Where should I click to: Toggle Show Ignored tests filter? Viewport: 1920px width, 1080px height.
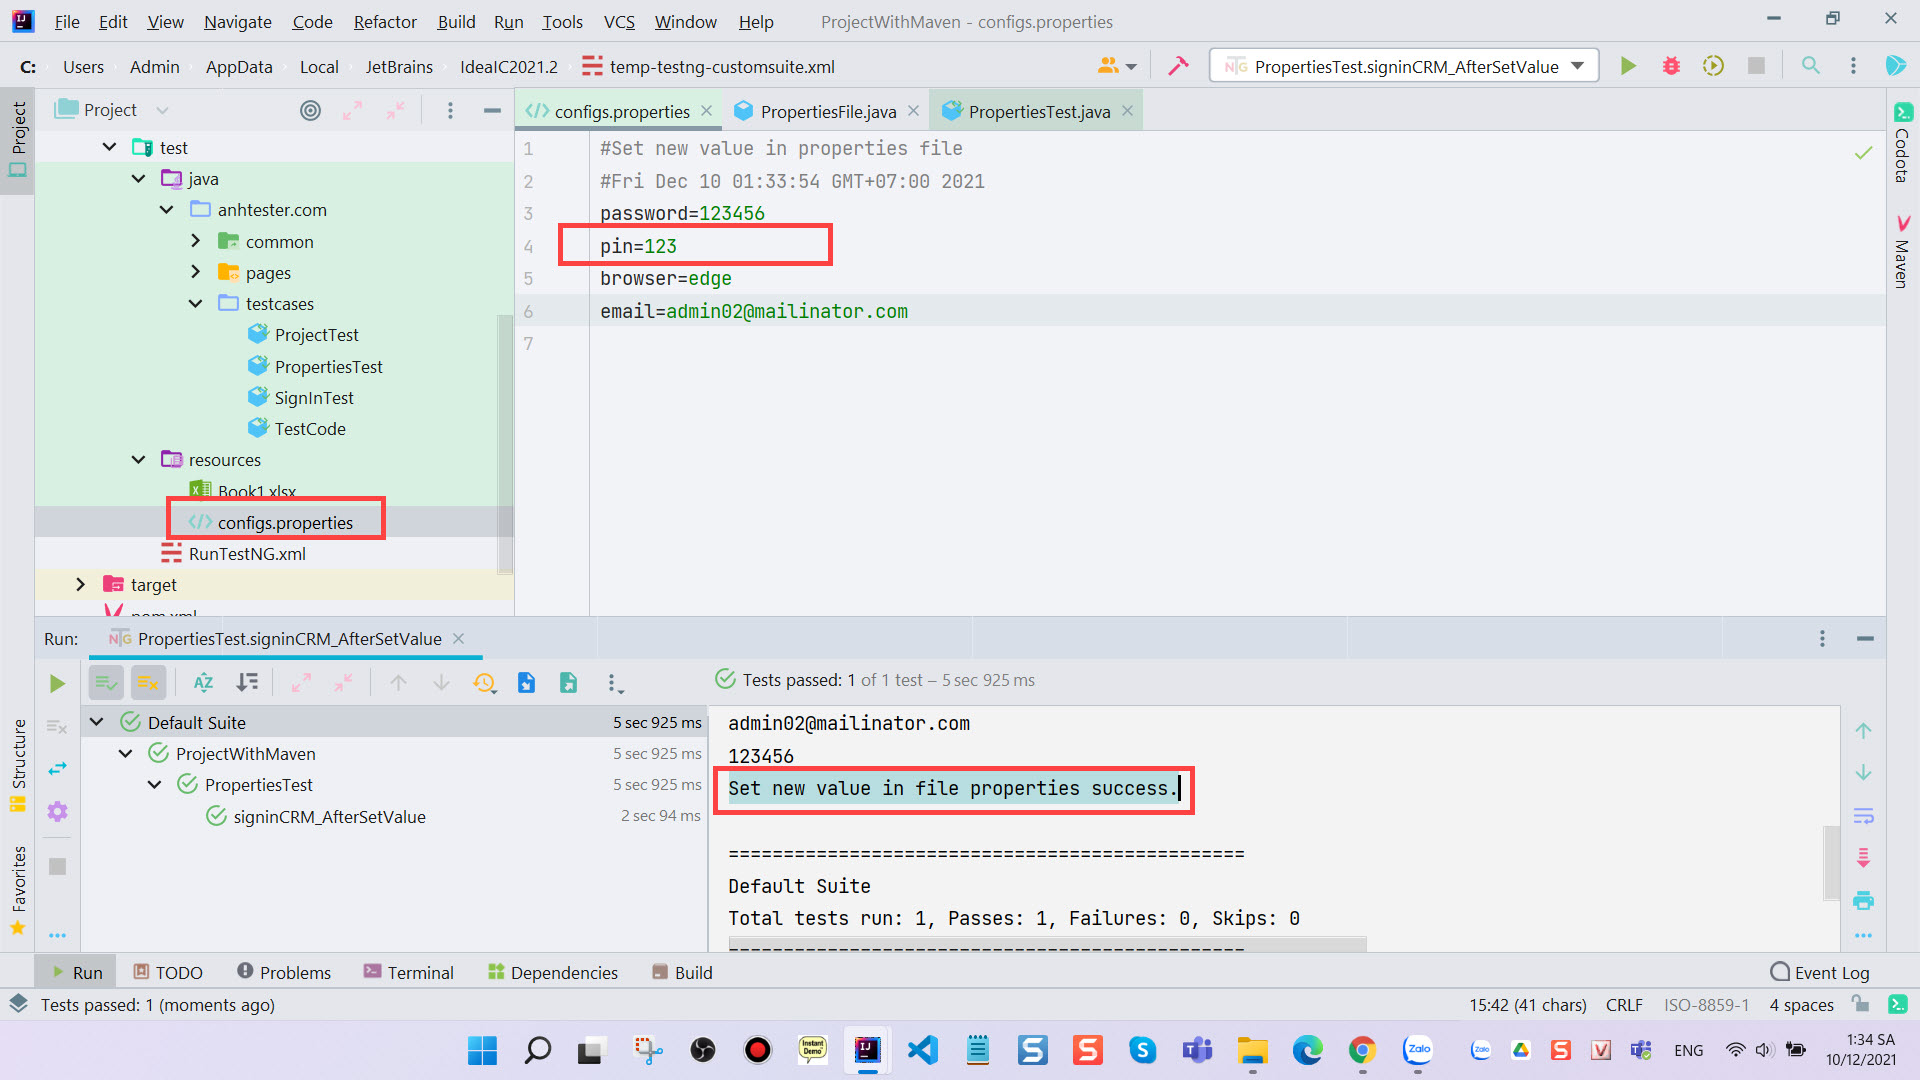[148, 683]
